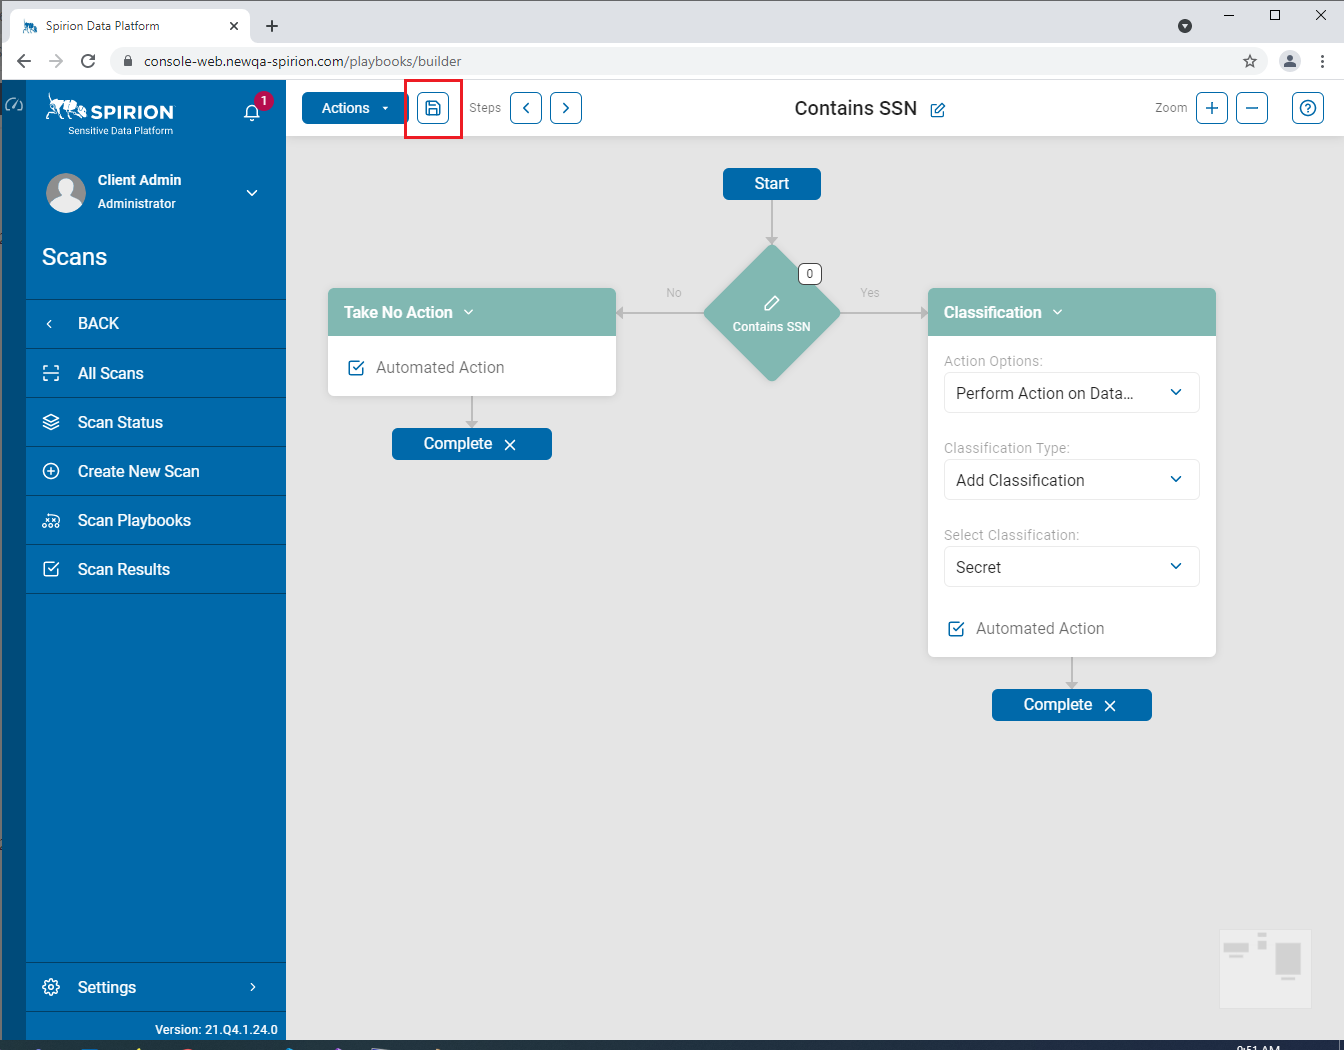Click the pencil icon in Contains SSN diamond
Image resolution: width=1344 pixels, height=1050 pixels.
pos(772,303)
